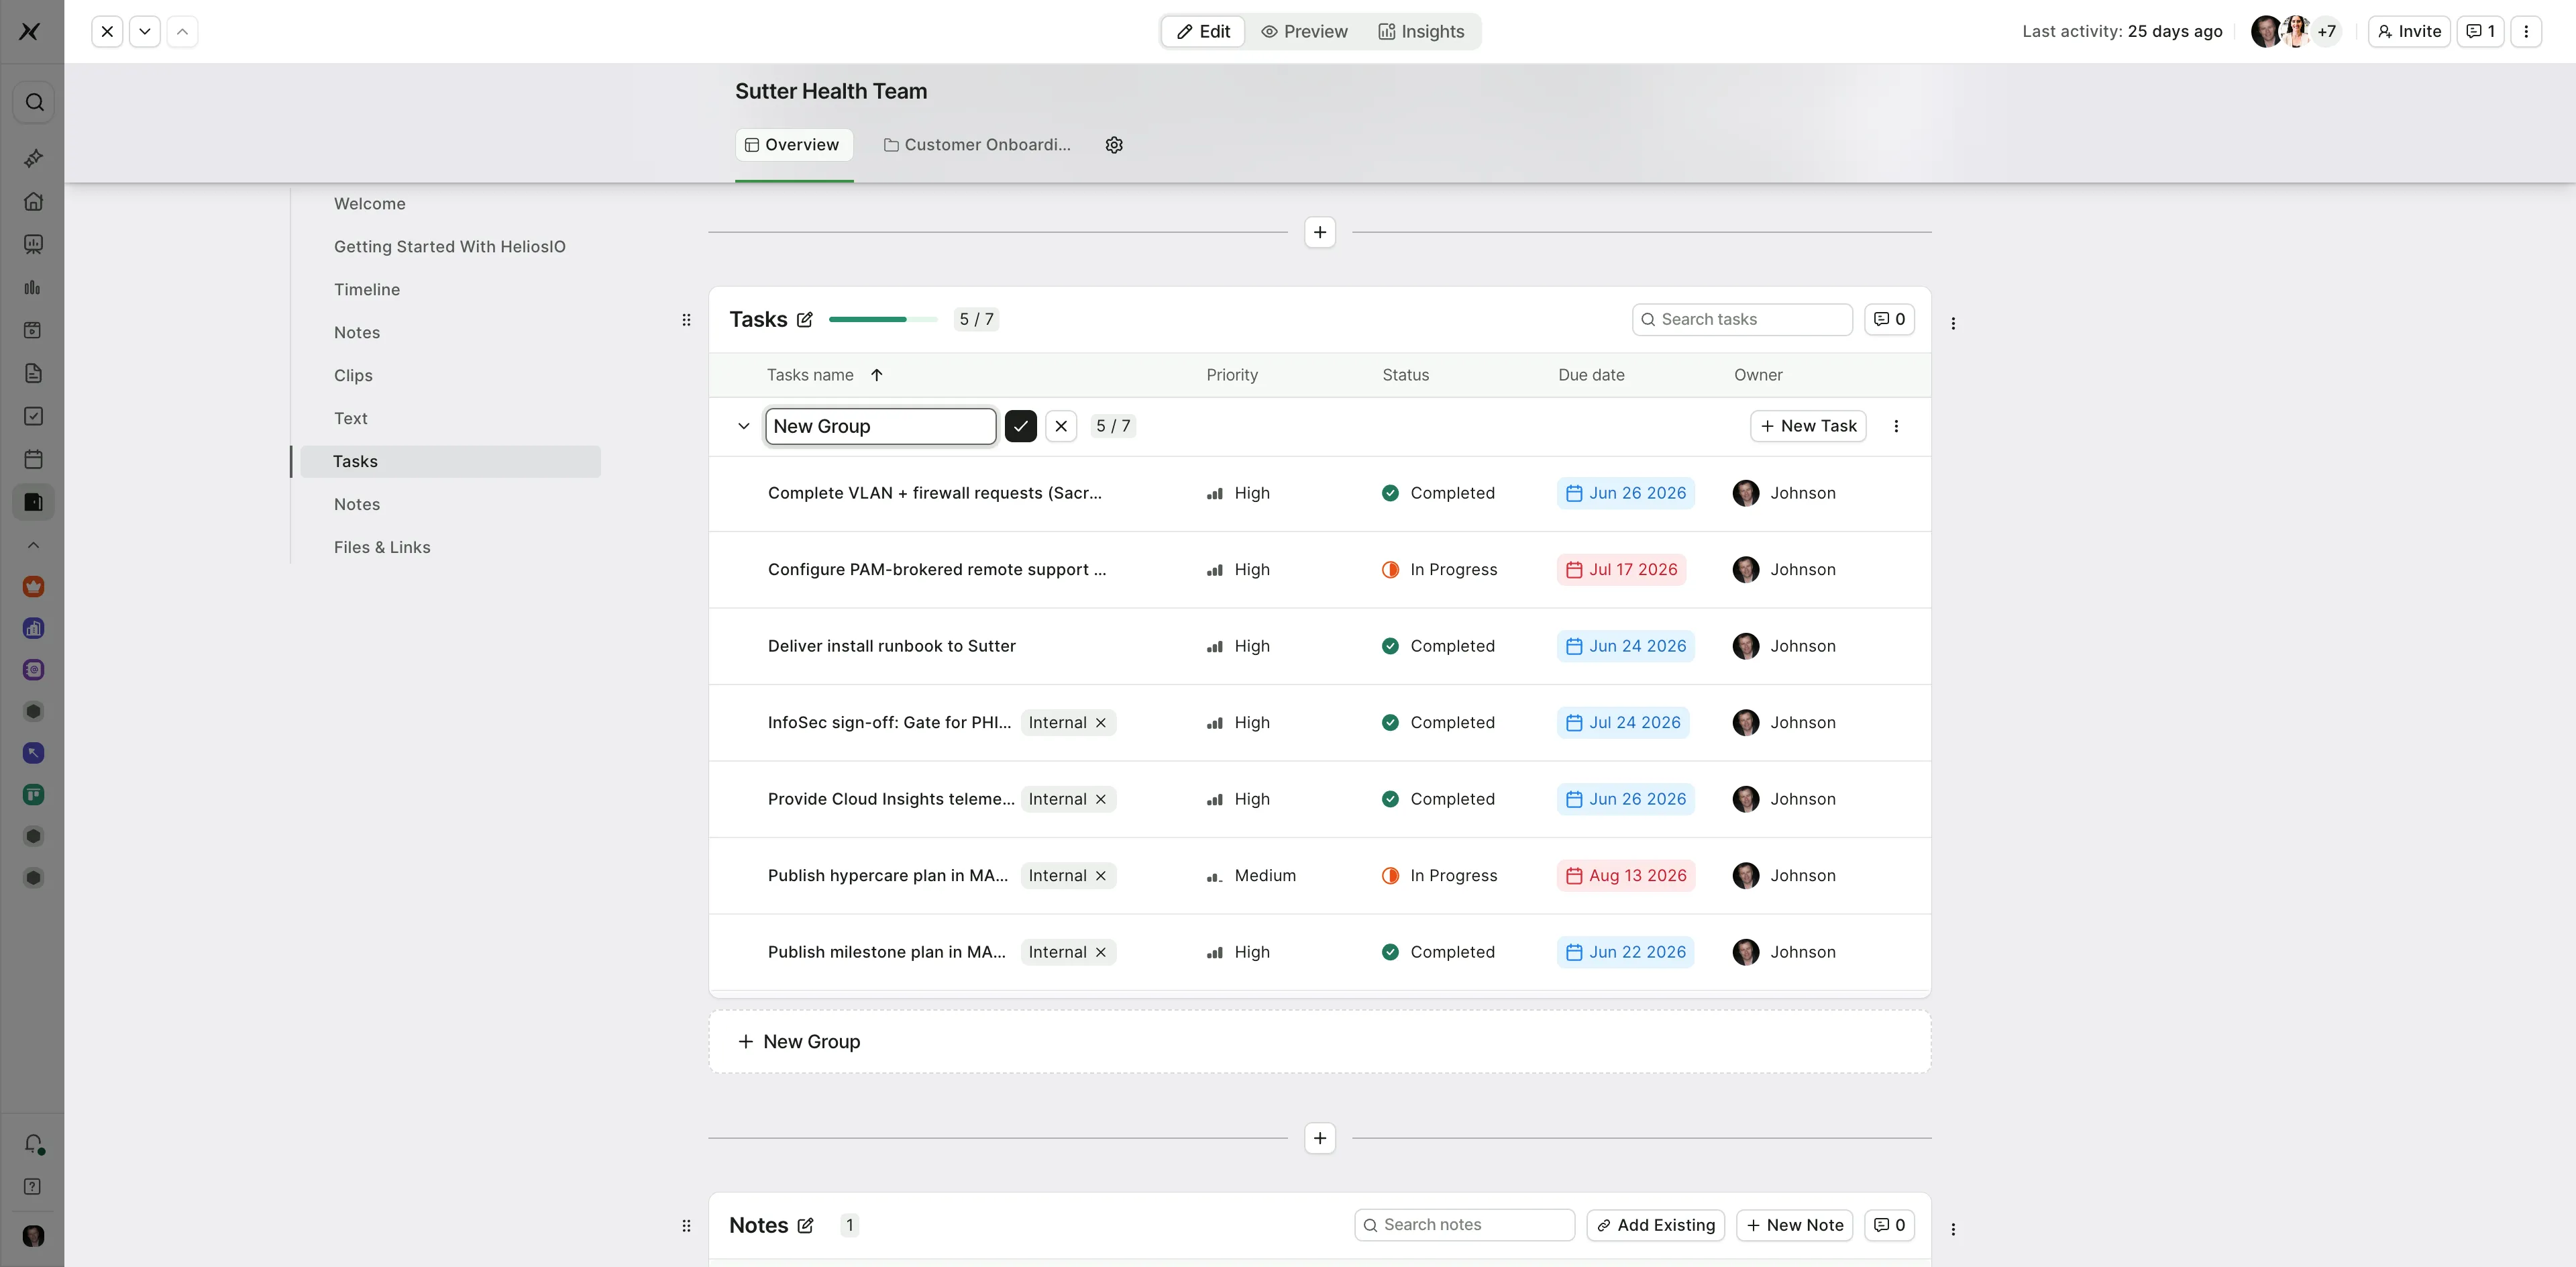This screenshot has height=1267, width=2576.
Task: Edit the Tasks section title pencil icon
Action: 805,320
